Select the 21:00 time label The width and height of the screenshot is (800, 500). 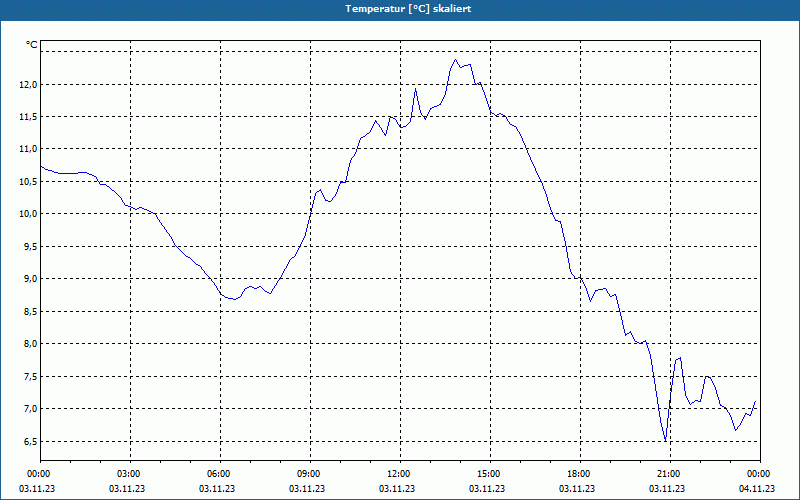pyautogui.click(x=668, y=474)
